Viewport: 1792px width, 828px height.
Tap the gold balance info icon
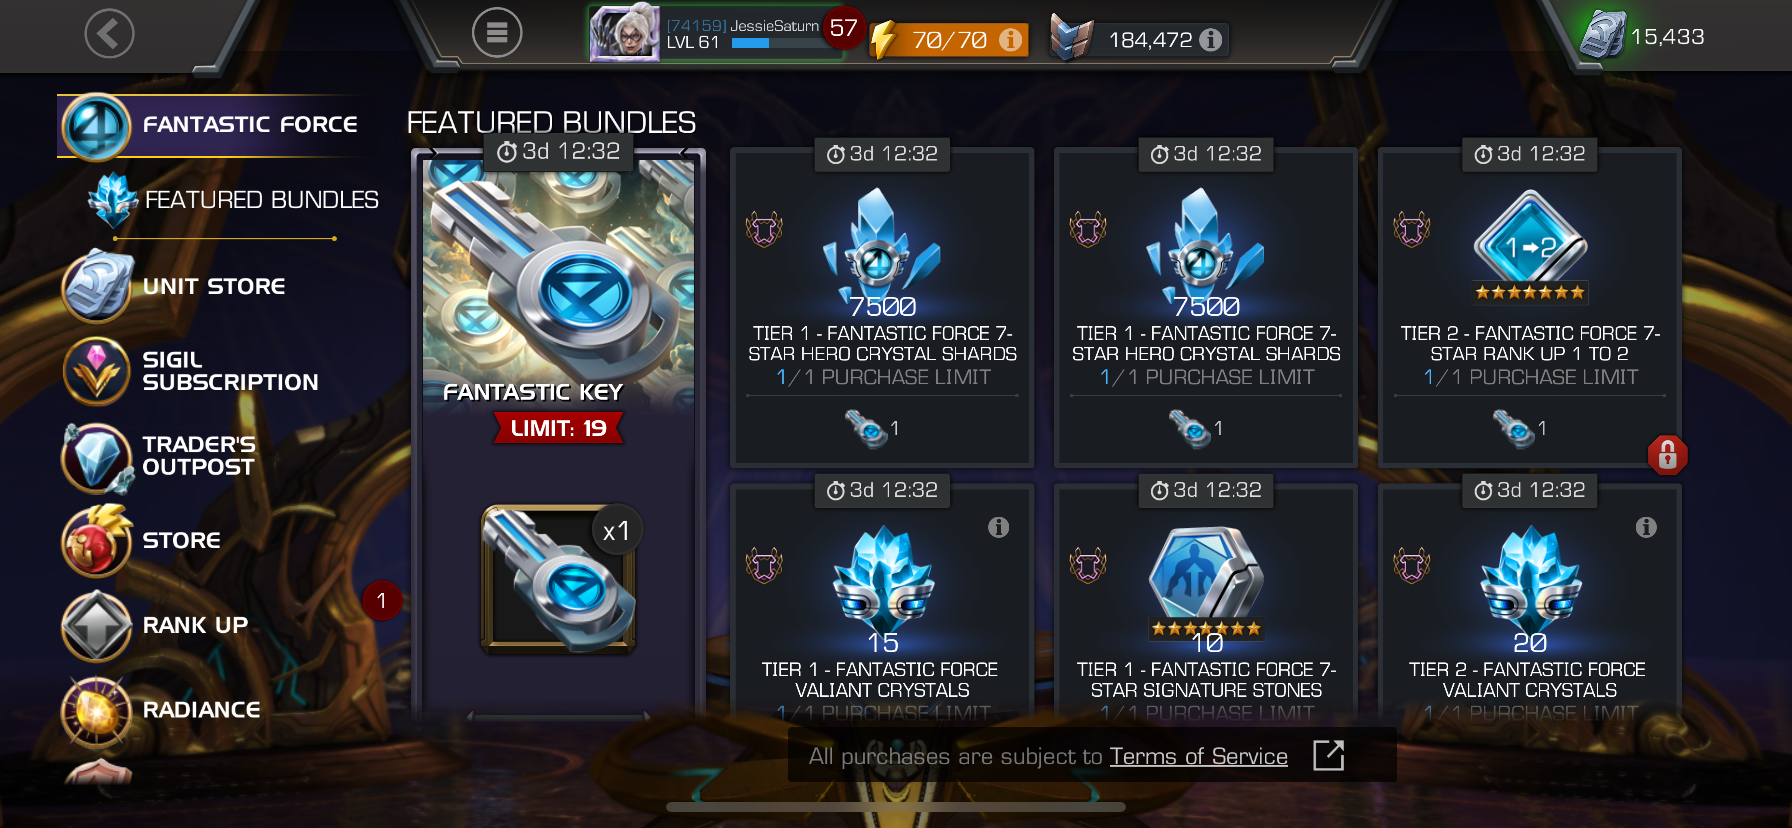pos(1210,40)
